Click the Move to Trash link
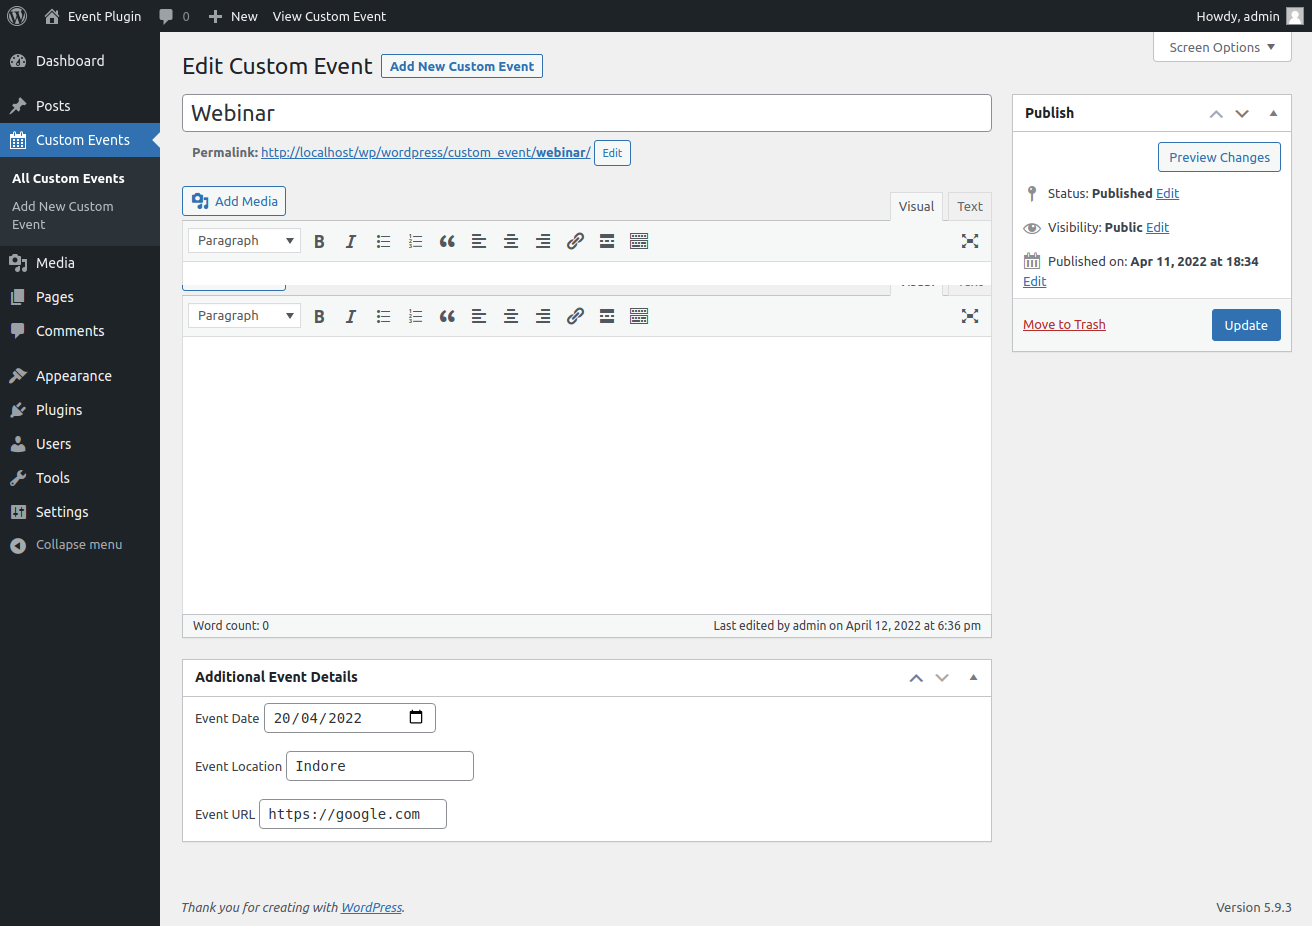 click(1064, 324)
